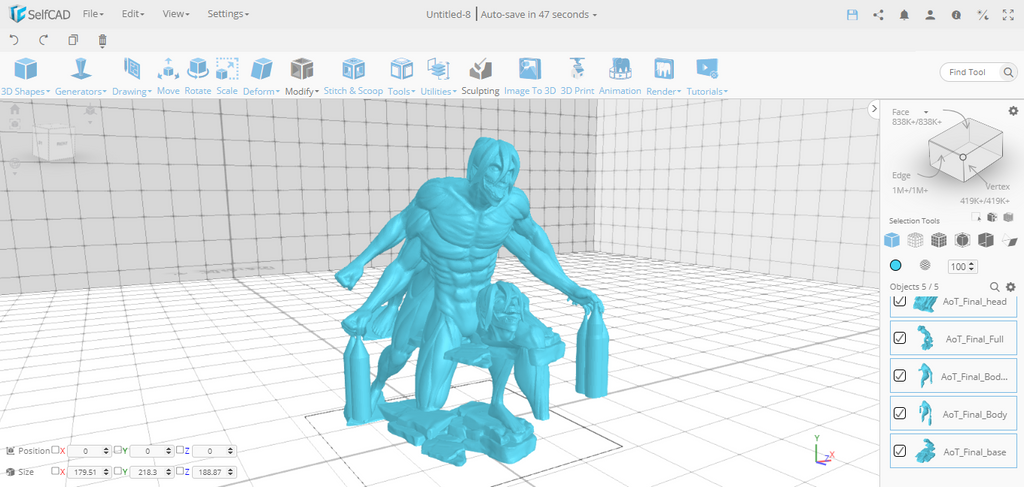The image size is (1024, 487).
Task: Open the Modify tool icon
Action: pyautogui.click(x=302, y=69)
